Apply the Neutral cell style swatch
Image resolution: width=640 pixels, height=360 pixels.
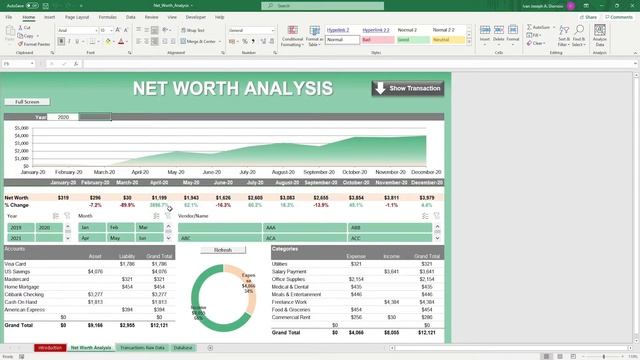448,40
